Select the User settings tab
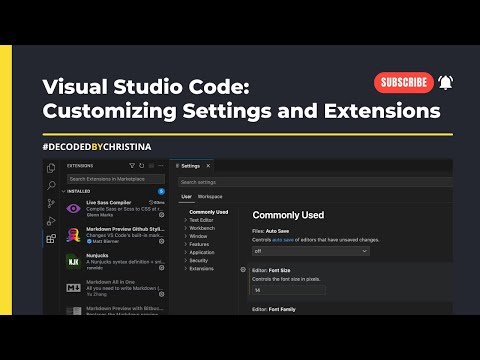480x360 pixels. click(x=186, y=197)
